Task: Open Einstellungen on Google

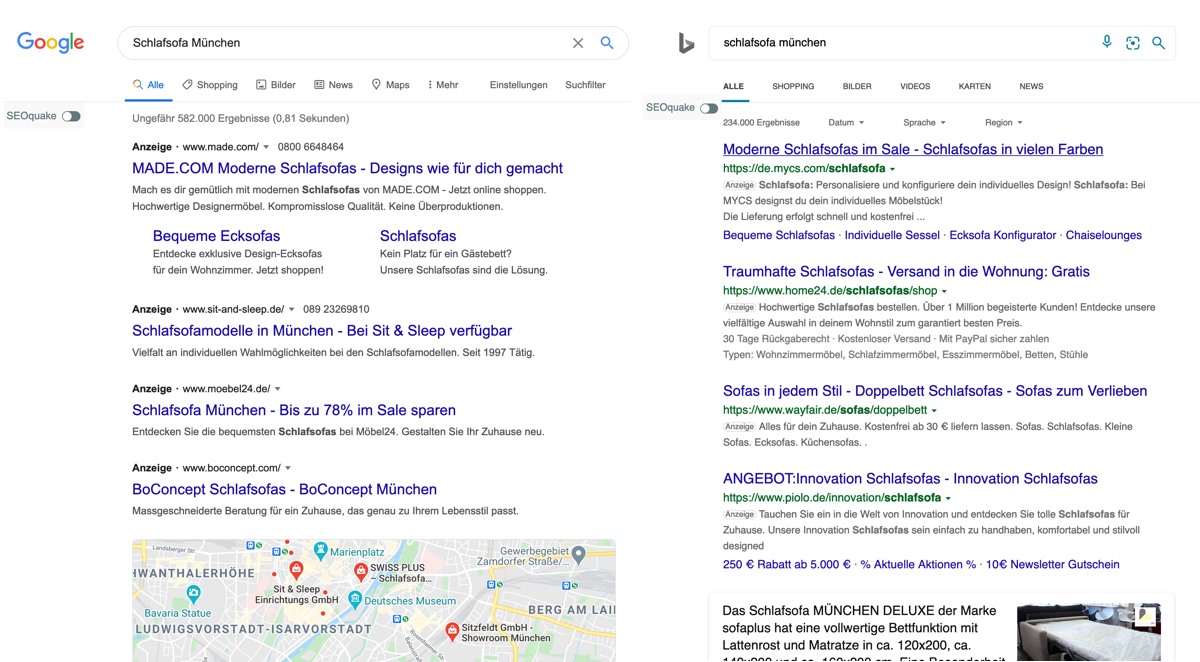Action: click(x=519, y=85)
